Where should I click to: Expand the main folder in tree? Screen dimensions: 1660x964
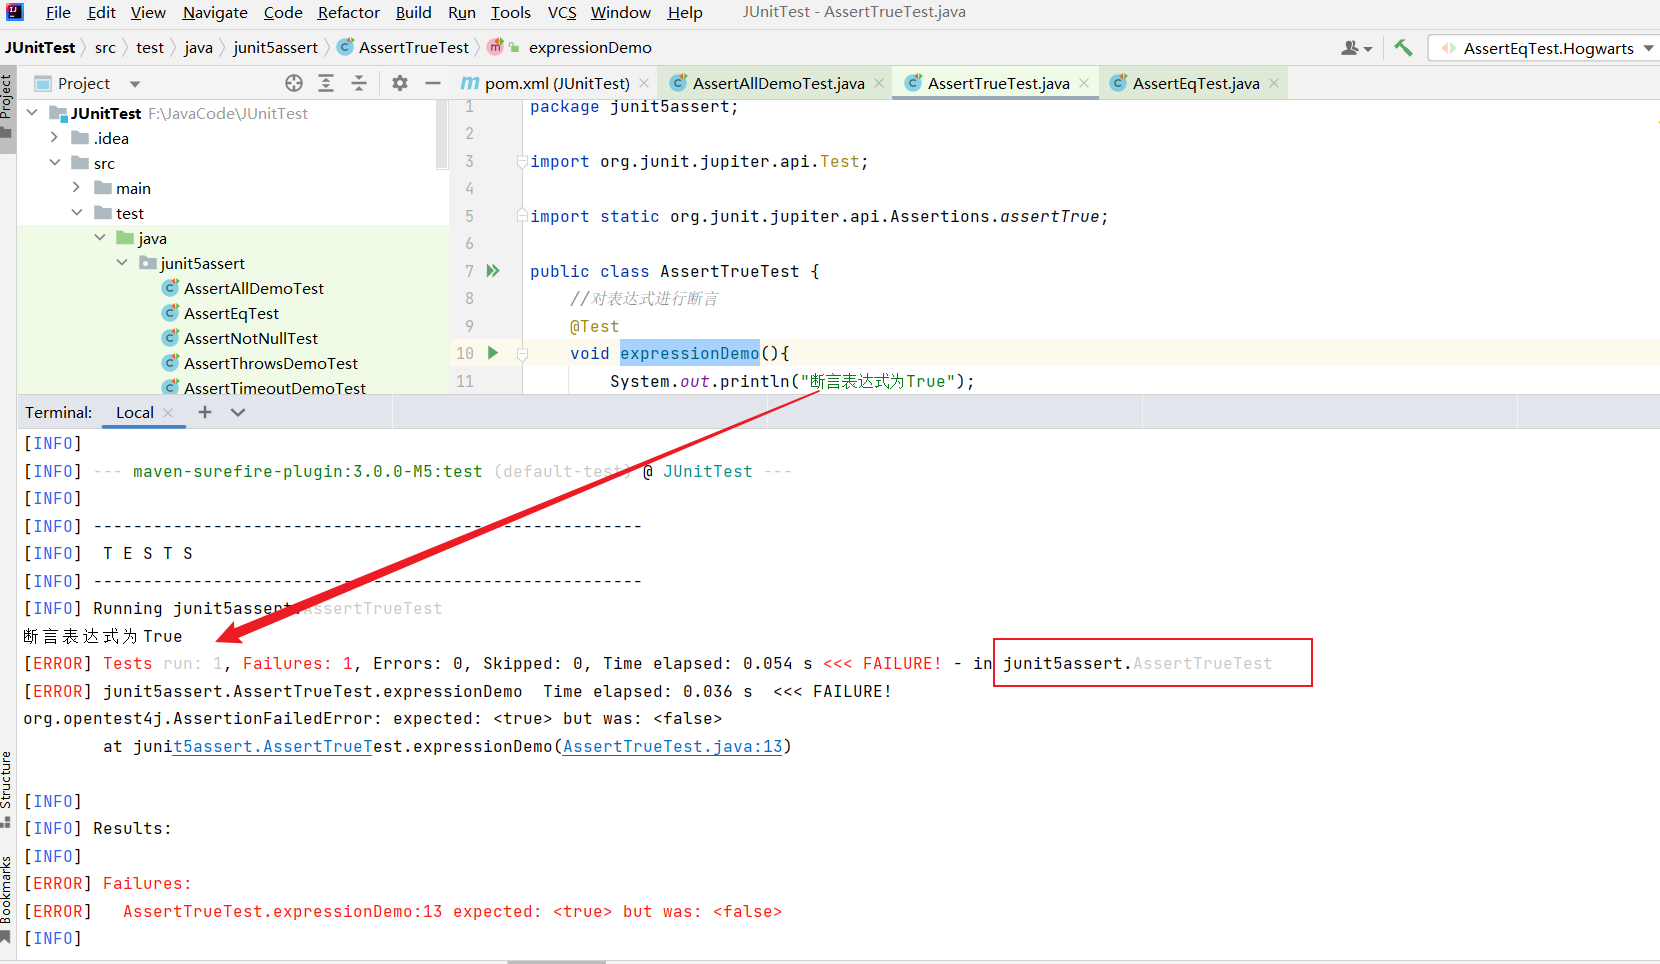(x=77, y=188)
